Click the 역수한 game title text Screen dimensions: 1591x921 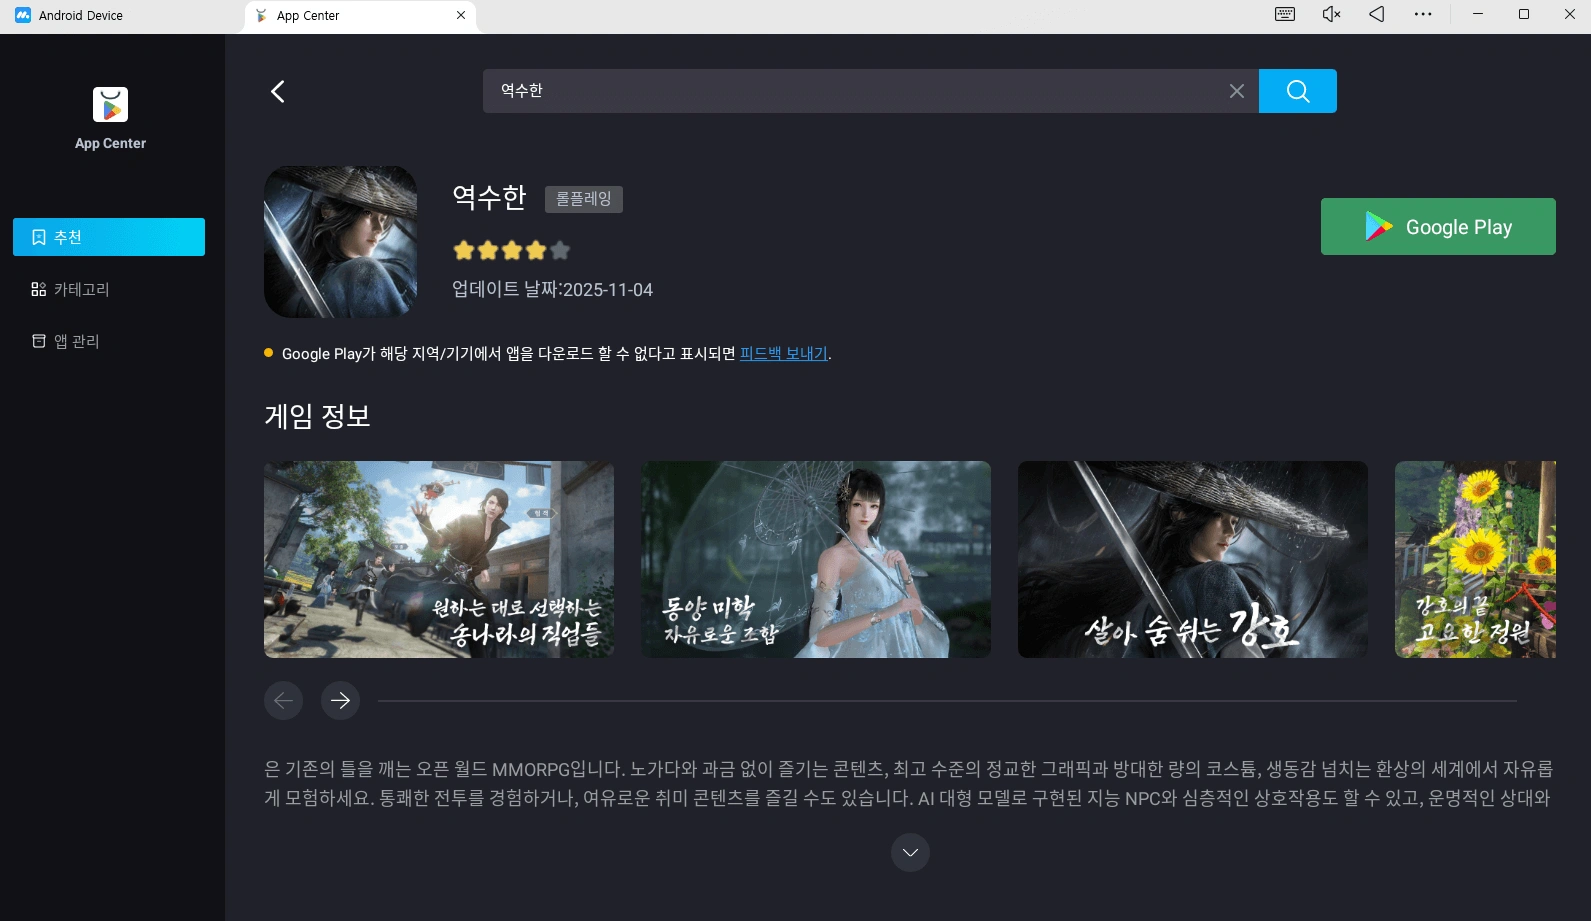489,196
